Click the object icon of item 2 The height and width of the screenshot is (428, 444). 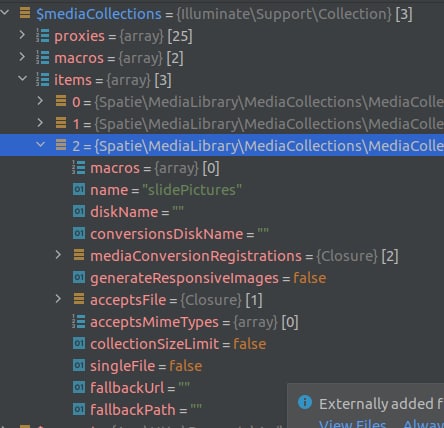[61, 145]
